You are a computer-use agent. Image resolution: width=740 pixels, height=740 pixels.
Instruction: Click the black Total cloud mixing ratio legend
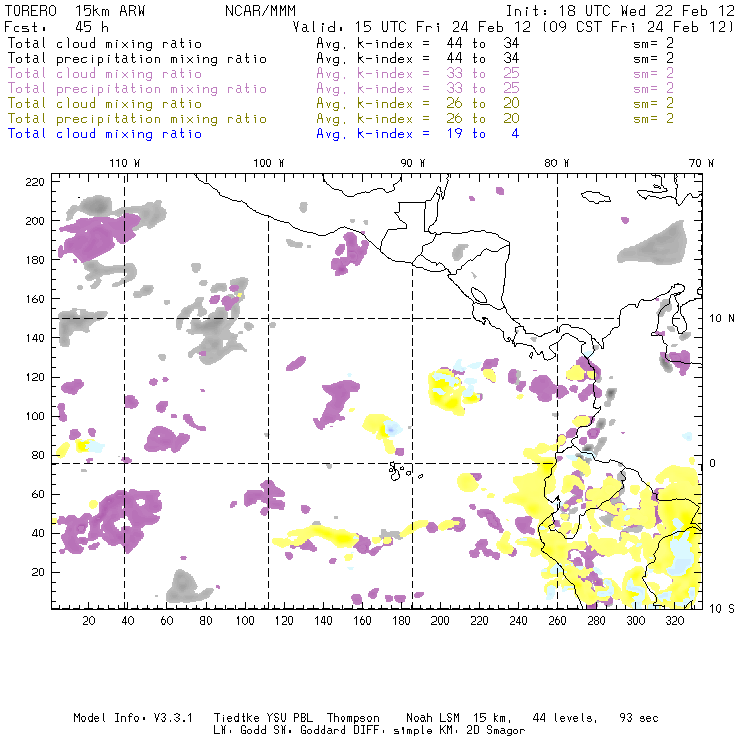pos(105,43)
